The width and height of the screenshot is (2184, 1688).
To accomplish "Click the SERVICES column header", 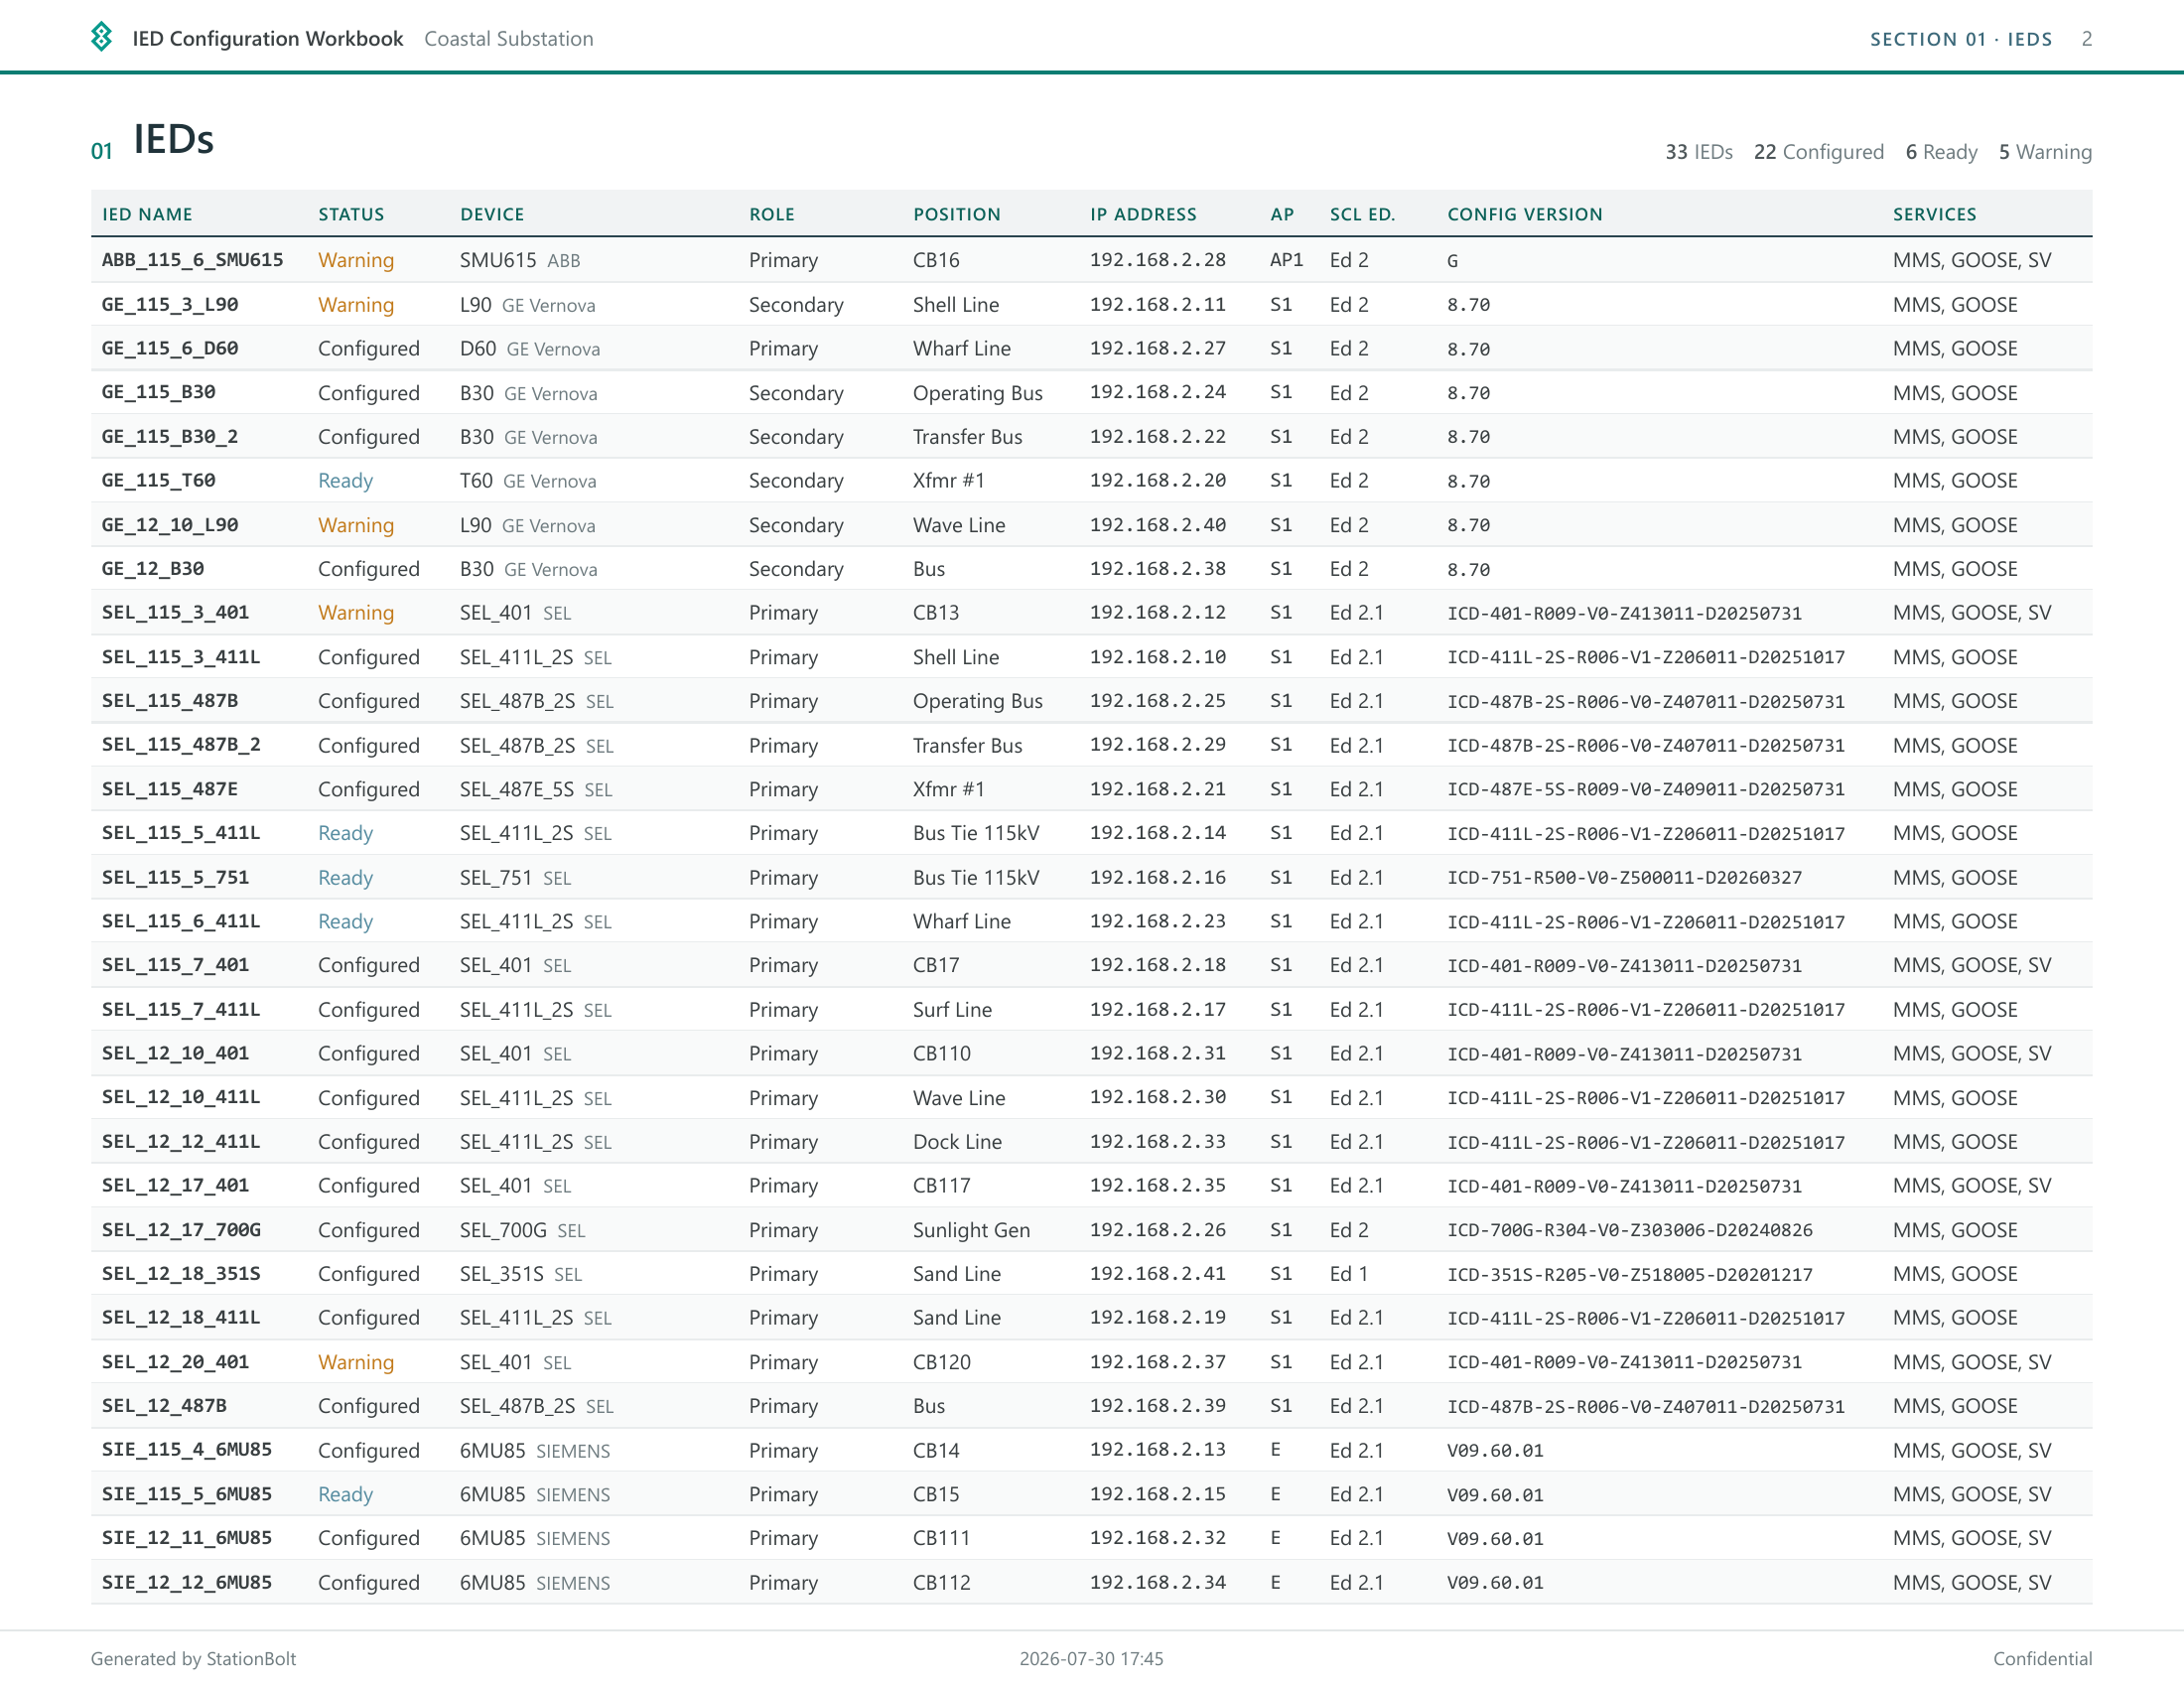I will (1934, 214).
